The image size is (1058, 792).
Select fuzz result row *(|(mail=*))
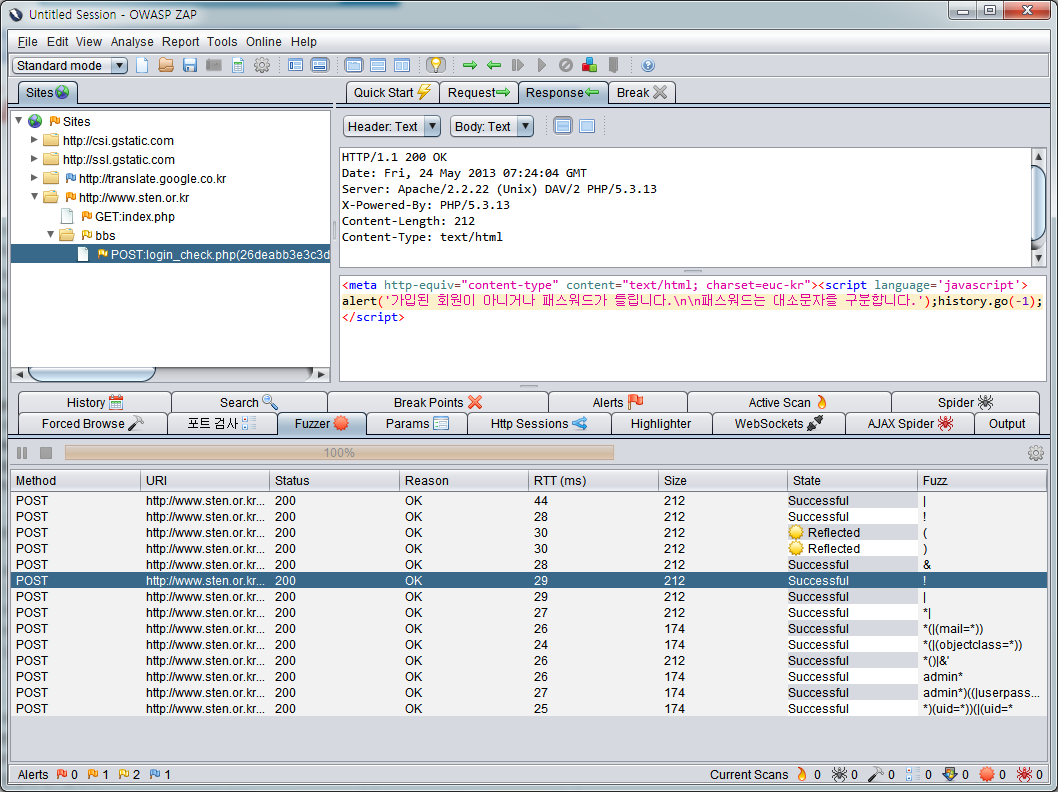pos(529,629)
